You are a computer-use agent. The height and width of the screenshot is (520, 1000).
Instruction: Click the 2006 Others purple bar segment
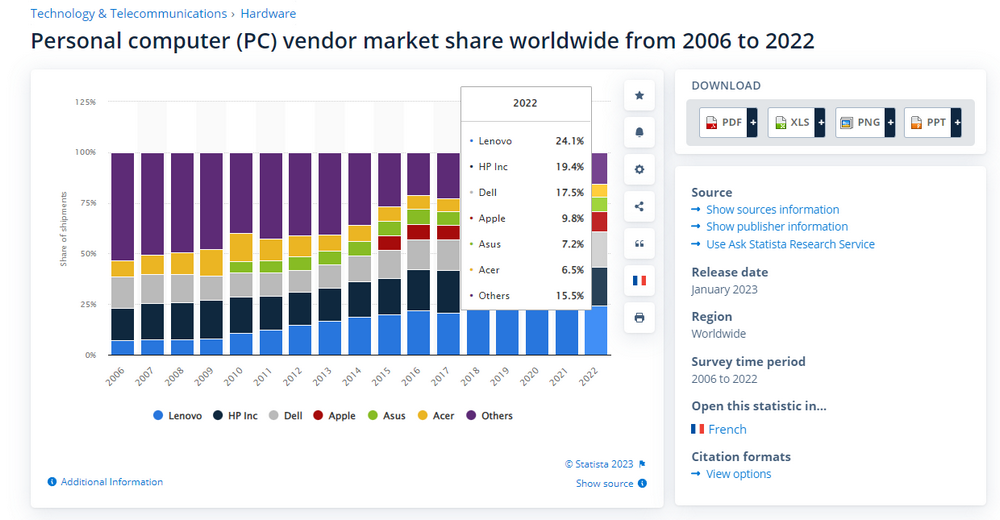tap(122, 207)
